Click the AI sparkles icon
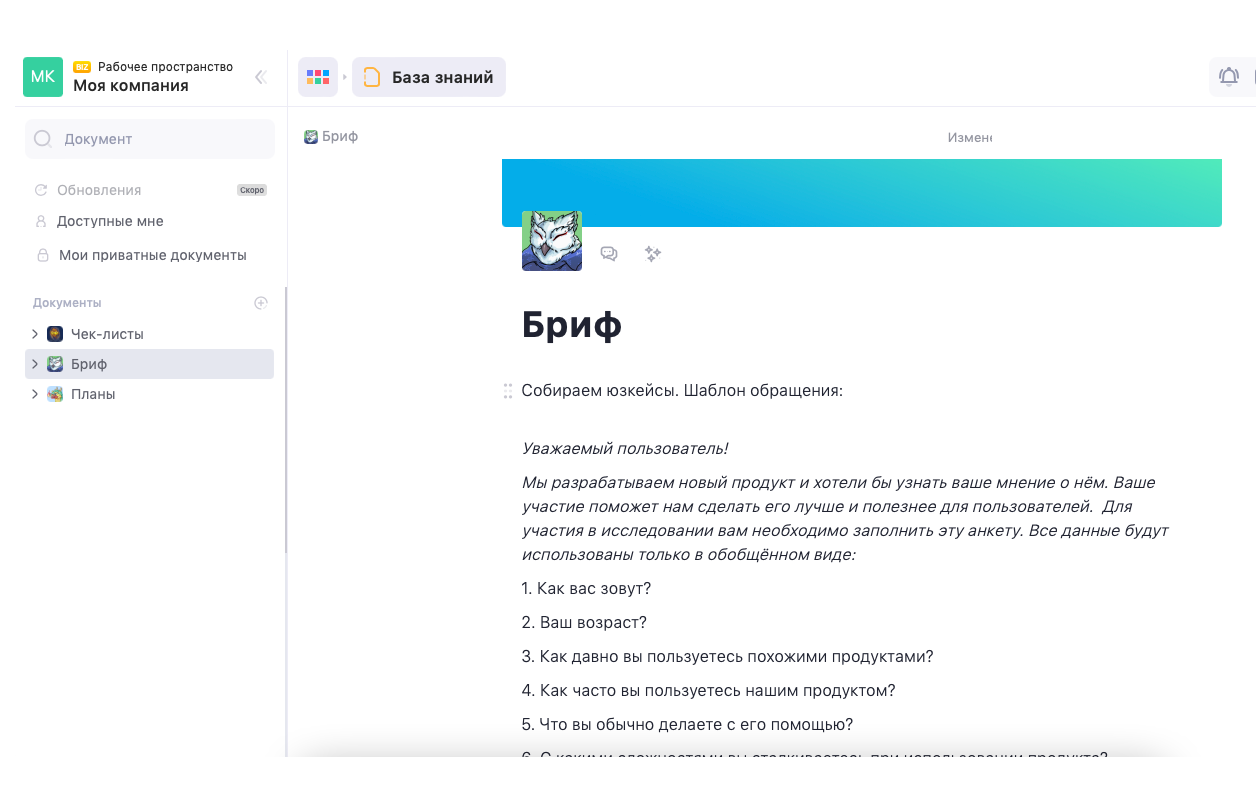This screenshot has width=1256, height=800. (x=653, y=254)
